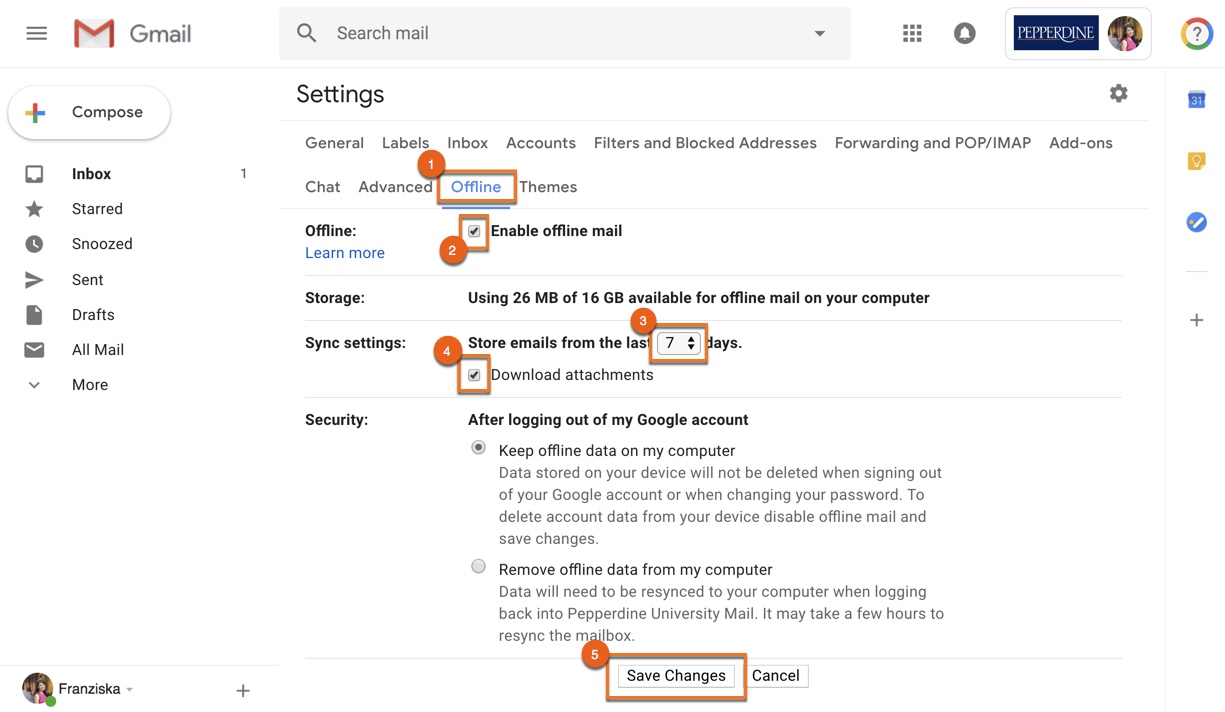Open search options with the search dropdown arrow
The width and height of the screenshot is (1225, 712).
click(819, 32)
